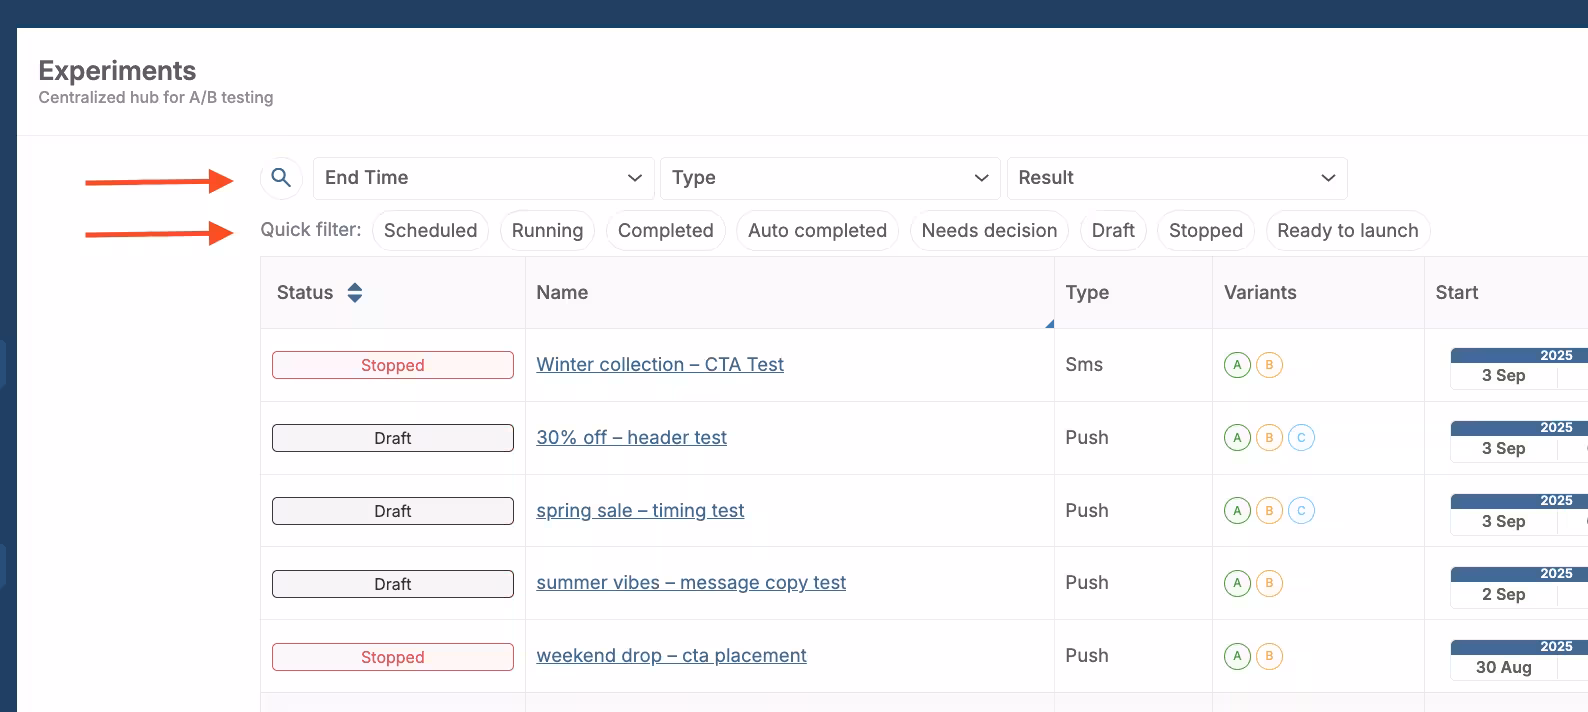1588x712 pixels.
Task: Click variant A badge for summer vibes test
Action: 1237,583
